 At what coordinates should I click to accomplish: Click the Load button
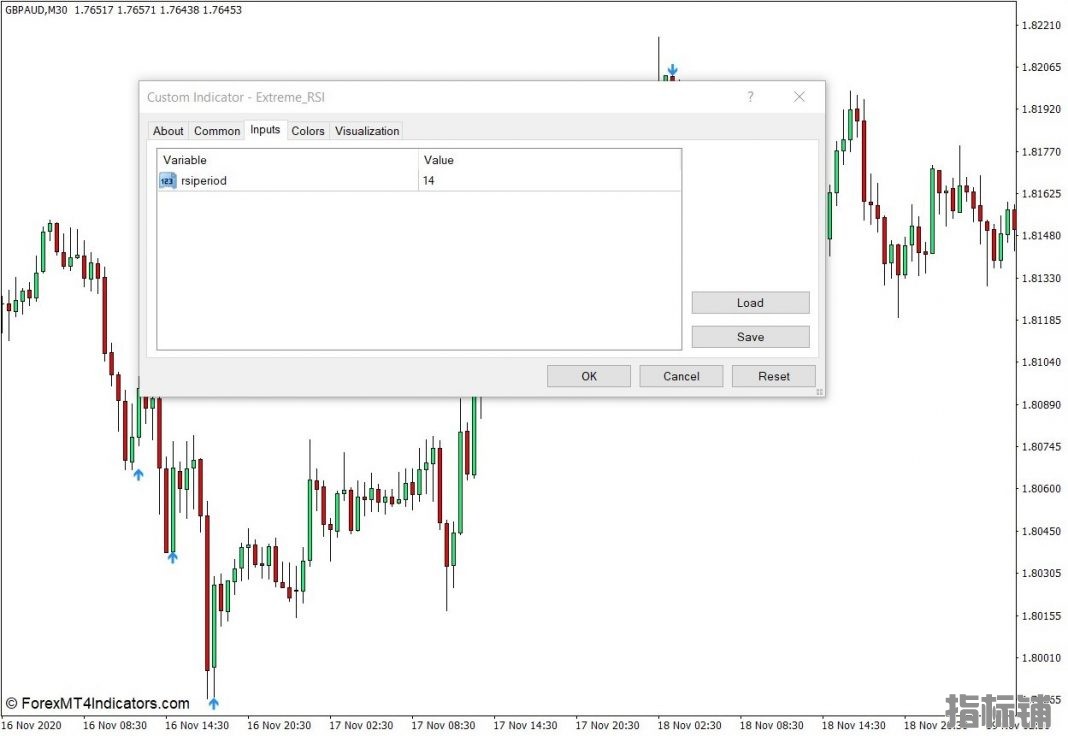coord(751,303)
